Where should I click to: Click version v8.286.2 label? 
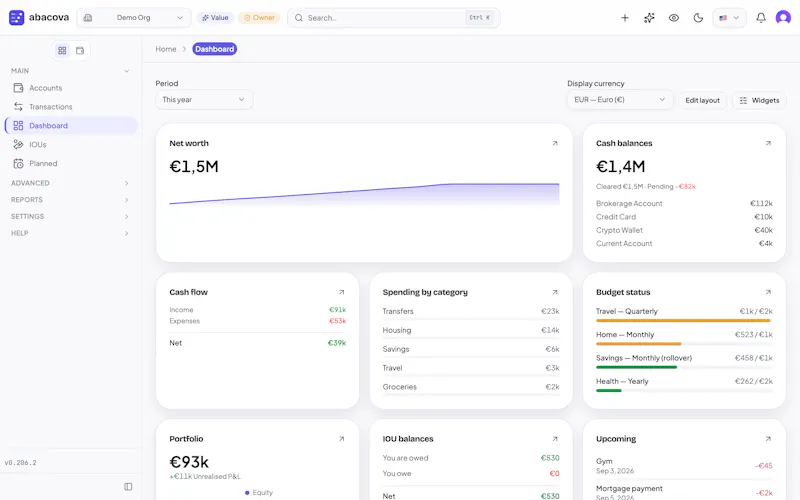(x=20, y=463)
